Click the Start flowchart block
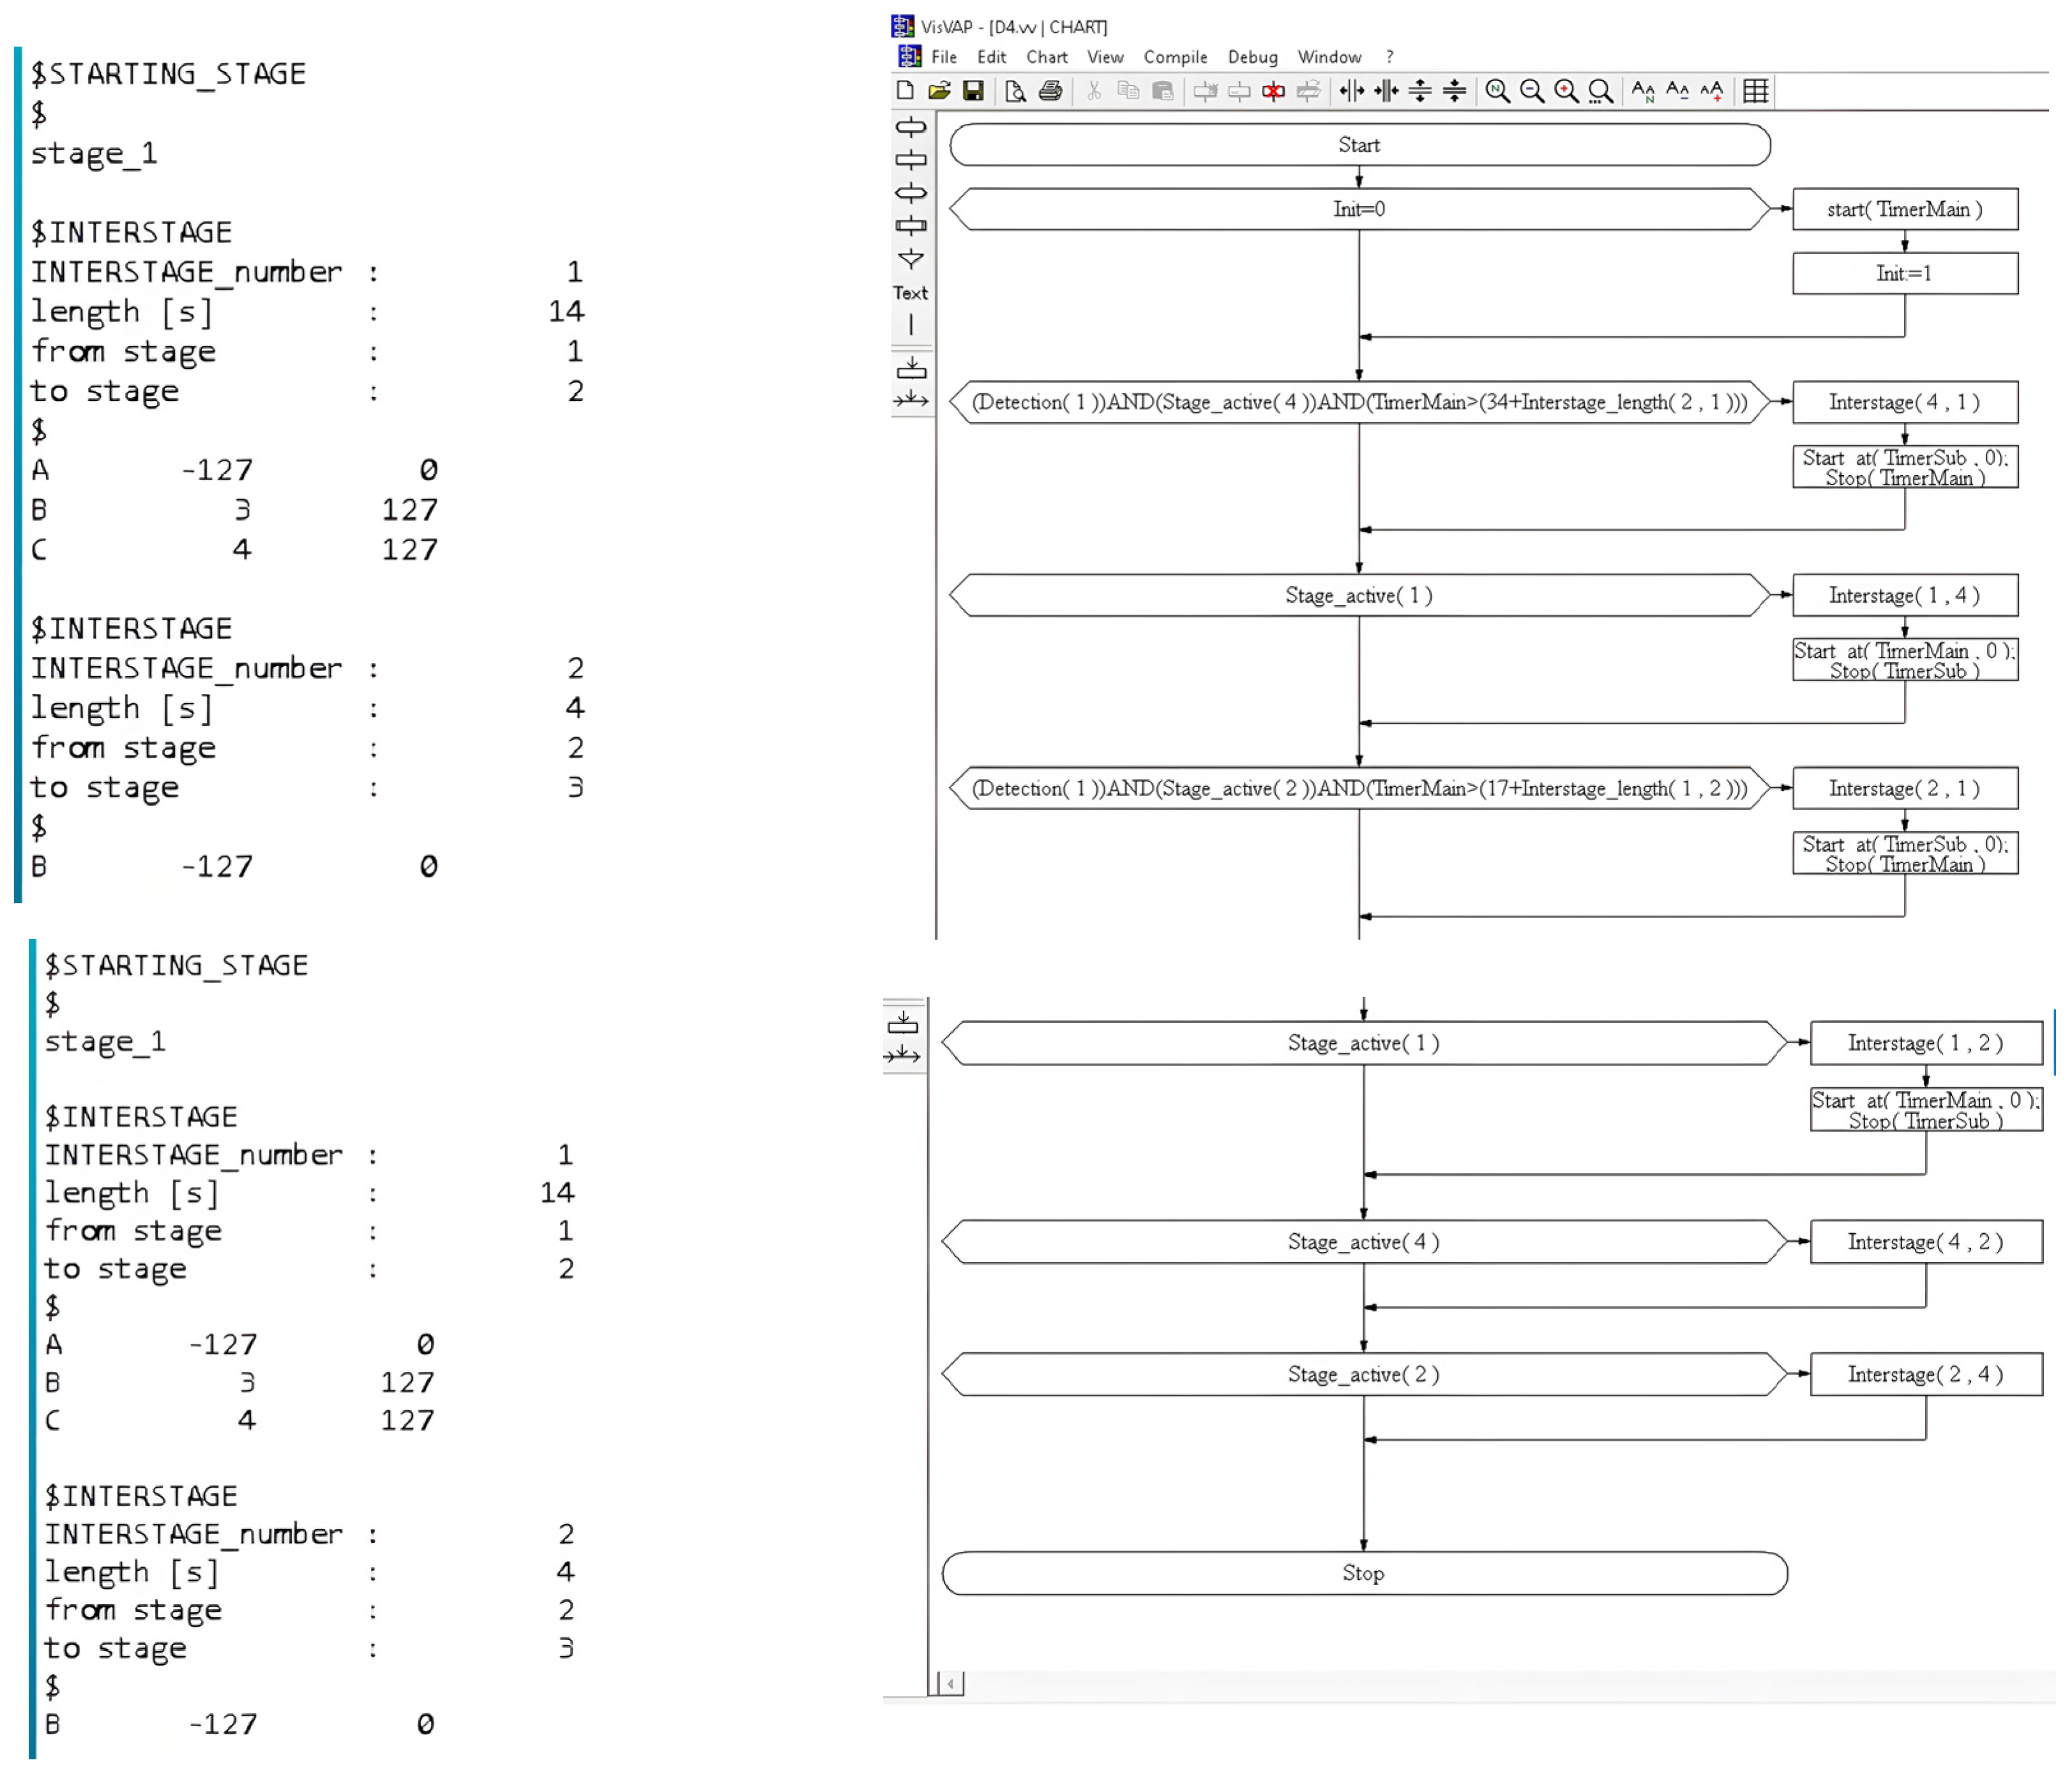Viewport: 2072px width, 1767px height. click(1359, 145)
